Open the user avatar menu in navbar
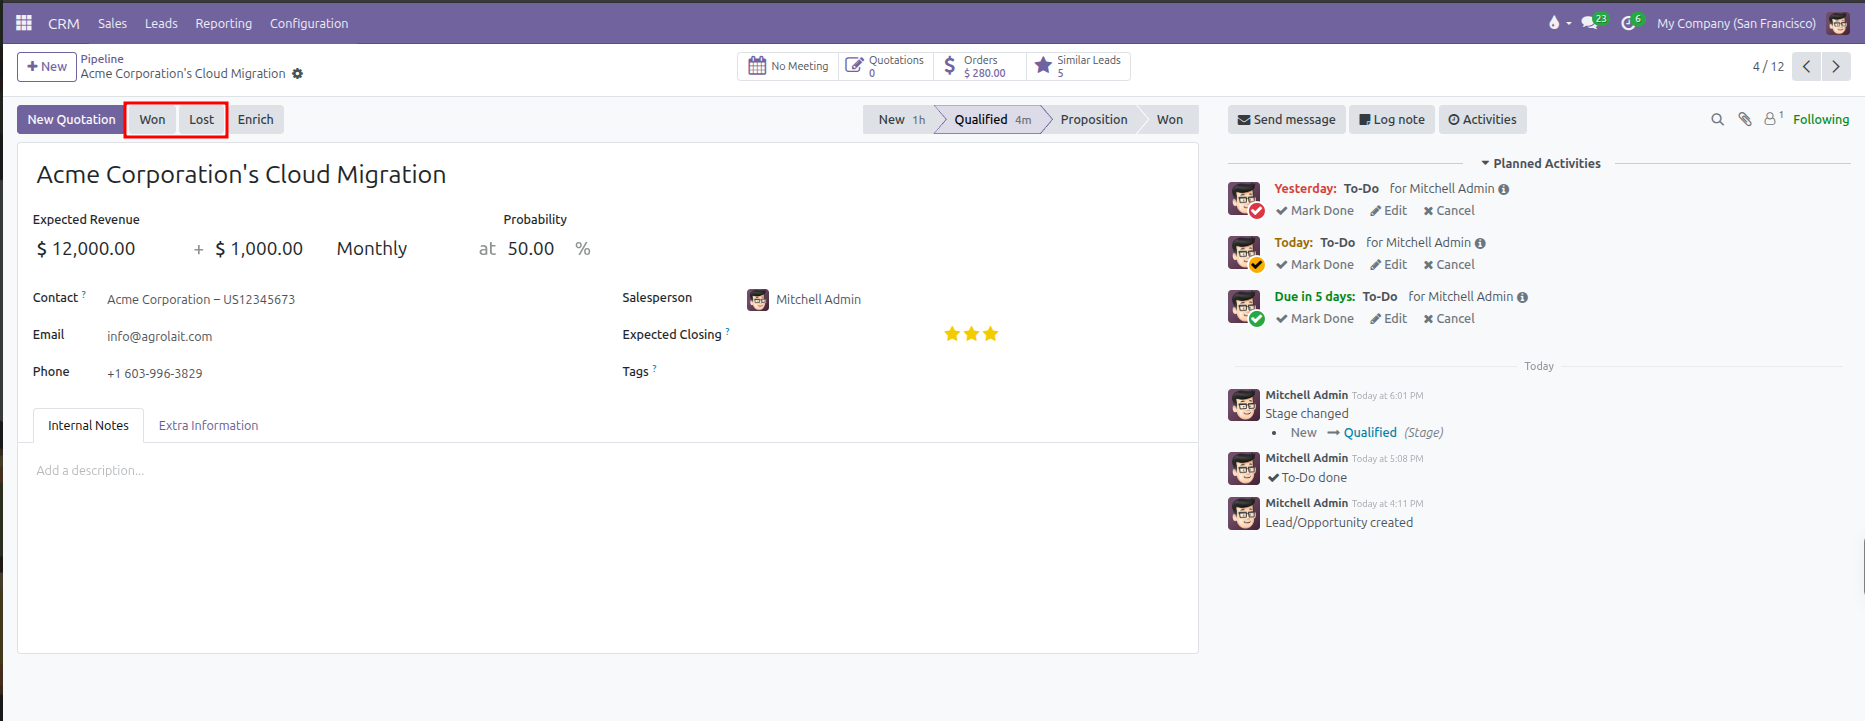 tap(1838, 23)
